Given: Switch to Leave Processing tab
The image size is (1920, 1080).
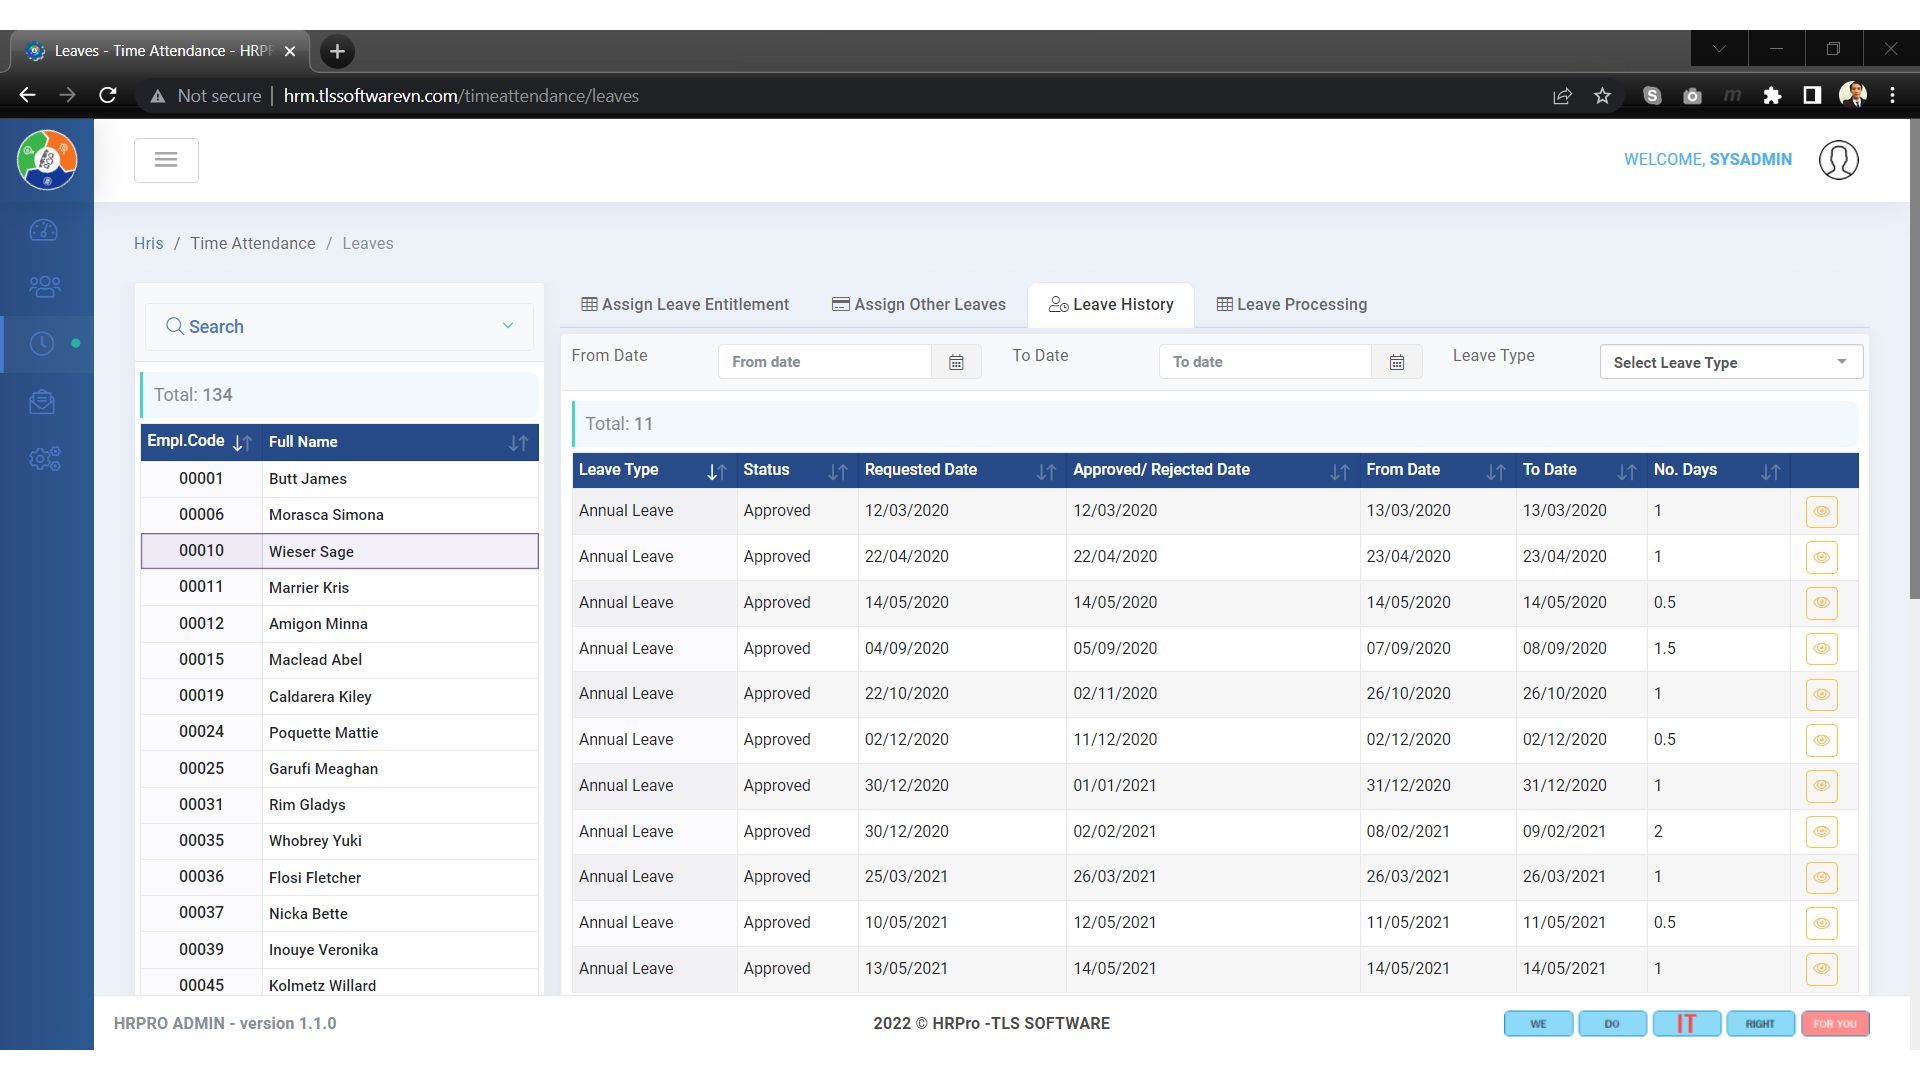Looking at the screenshot, I should coord(1291,305).
